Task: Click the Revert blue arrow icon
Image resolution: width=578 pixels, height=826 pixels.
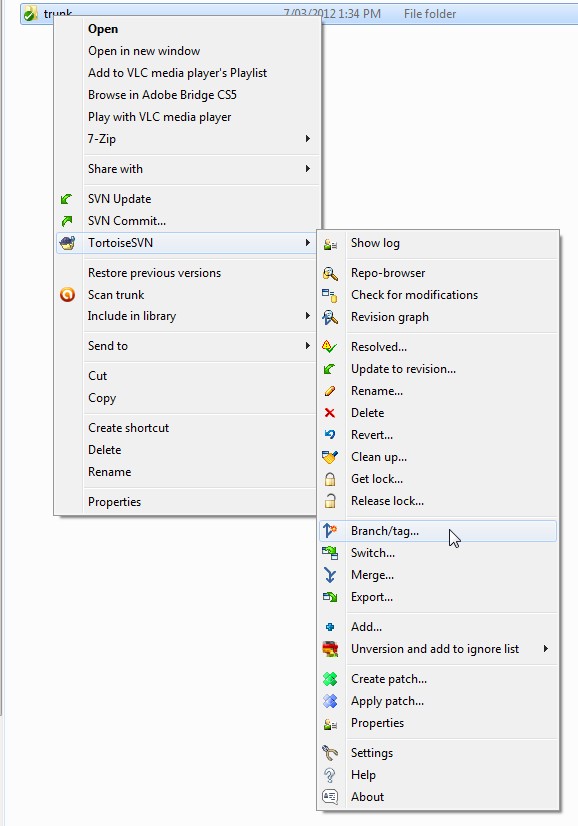Action: [x=330, y=435]
